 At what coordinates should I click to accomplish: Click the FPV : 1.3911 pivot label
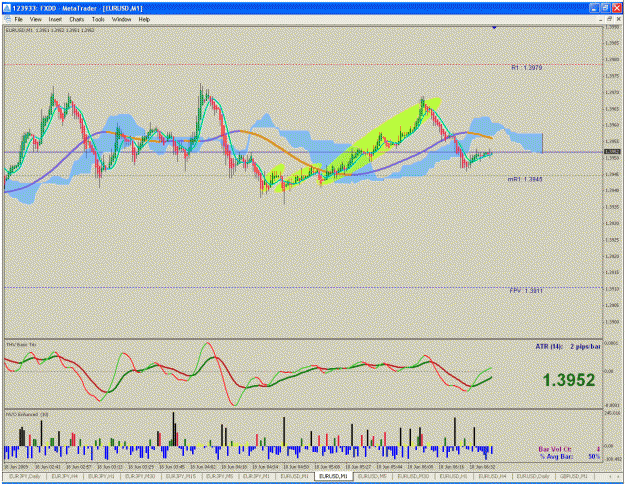(526, 291)
